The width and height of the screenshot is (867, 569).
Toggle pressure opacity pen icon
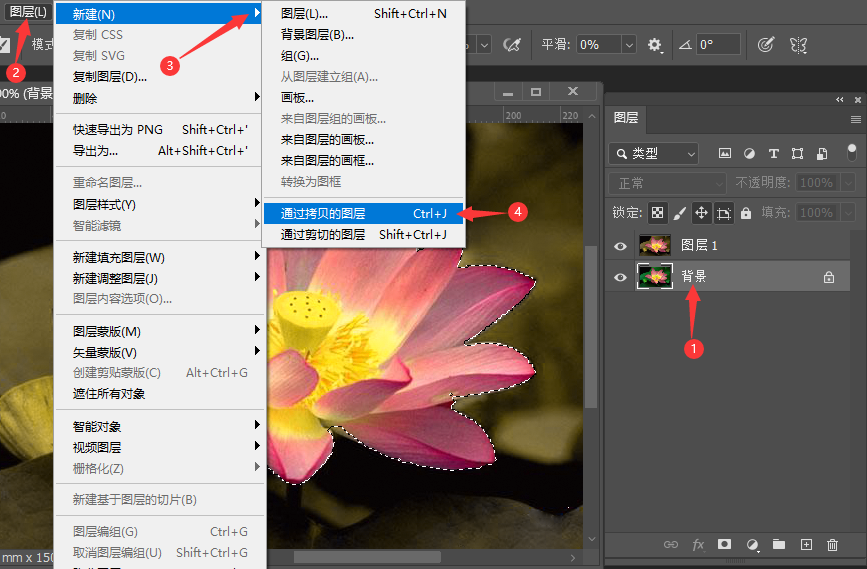coord(511,45)
